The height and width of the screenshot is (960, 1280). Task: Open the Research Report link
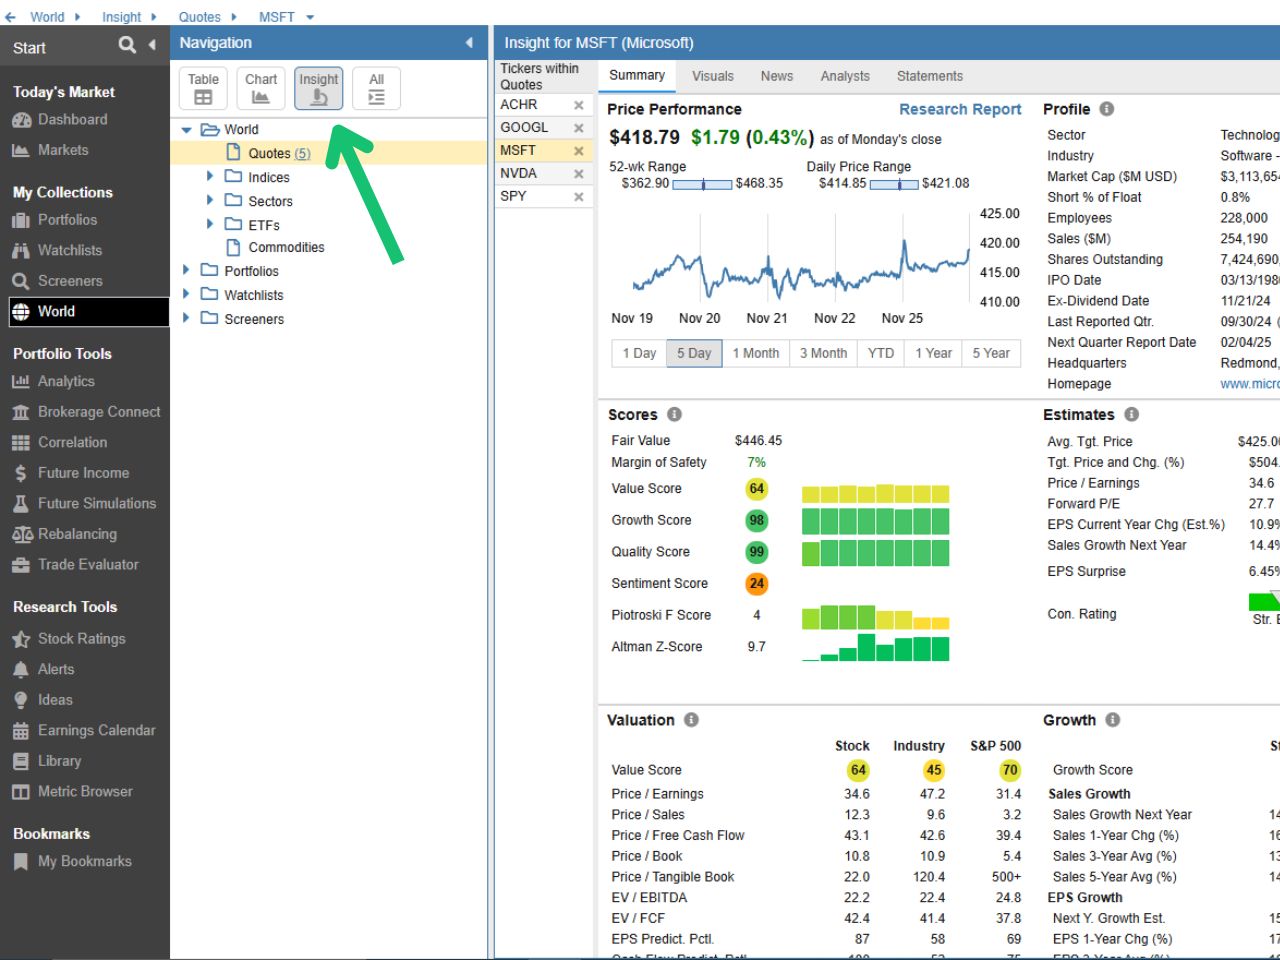(x=960, y=109)
